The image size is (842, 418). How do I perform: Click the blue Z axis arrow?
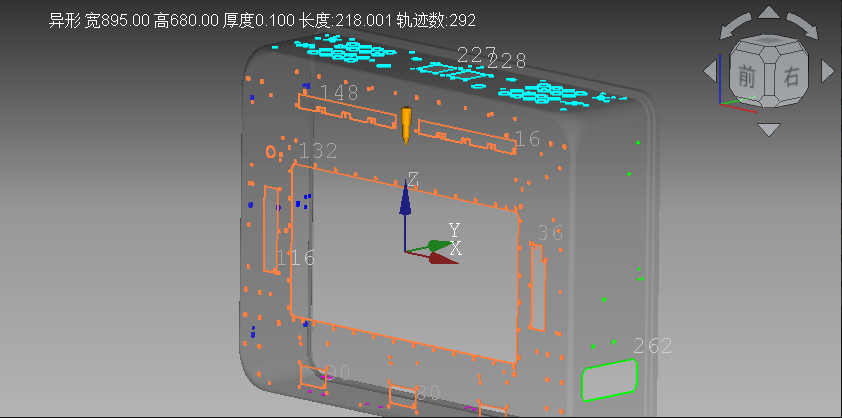[405, 200]
